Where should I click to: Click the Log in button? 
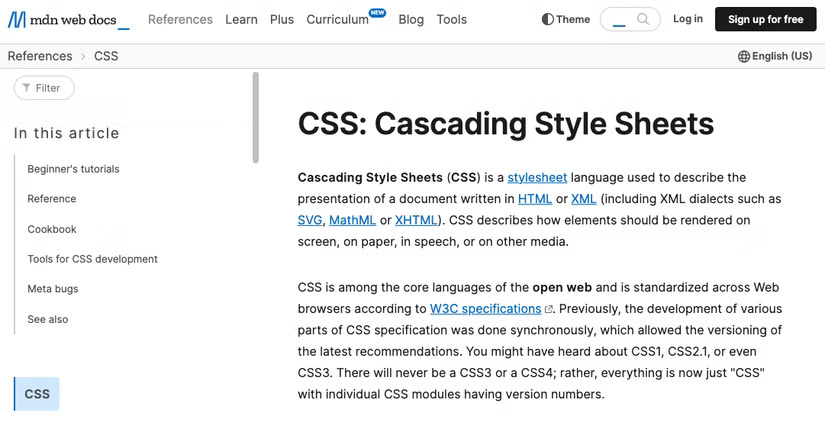[688, 19]
